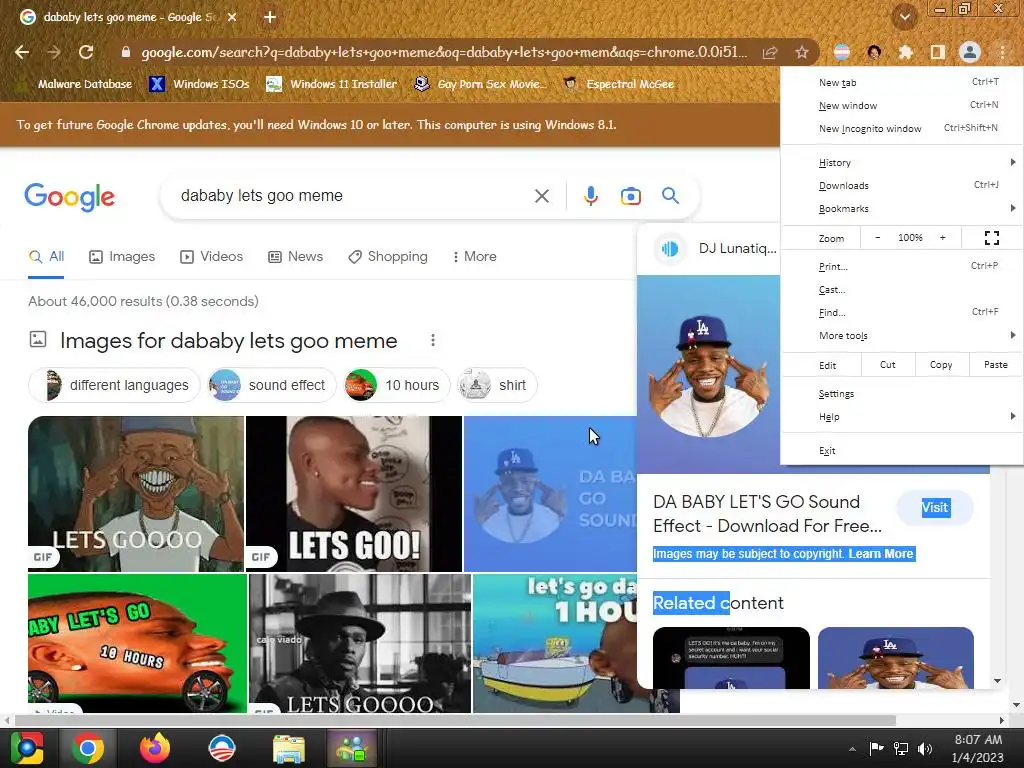Select Print from the Chrome menu
Image resolution: width=1024 pixels, height=768 pixels.
pyautogui.click(x=902, y=266)
